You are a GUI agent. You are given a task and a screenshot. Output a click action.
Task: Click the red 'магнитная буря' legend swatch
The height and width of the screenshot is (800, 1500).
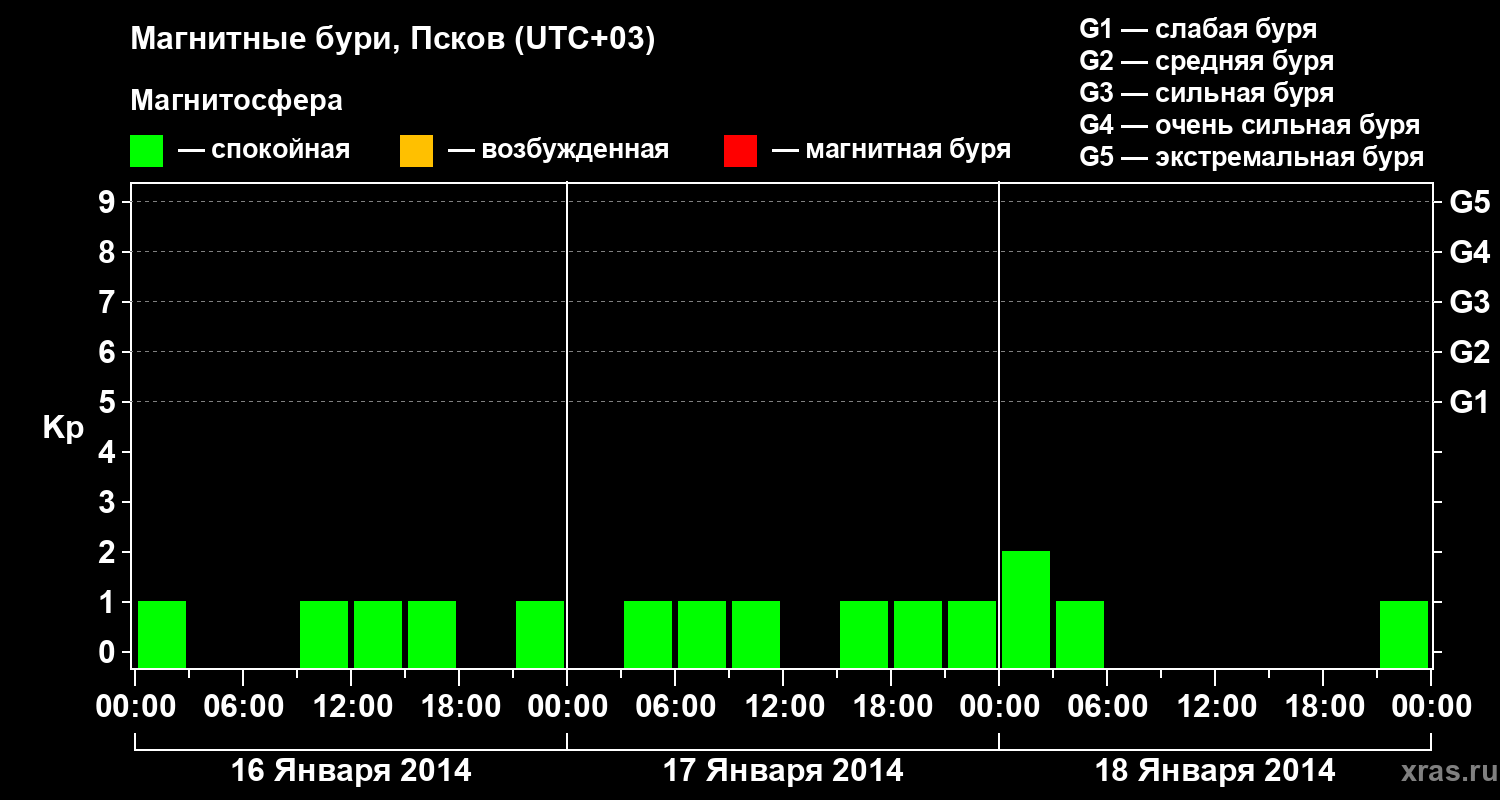(740, 151)
